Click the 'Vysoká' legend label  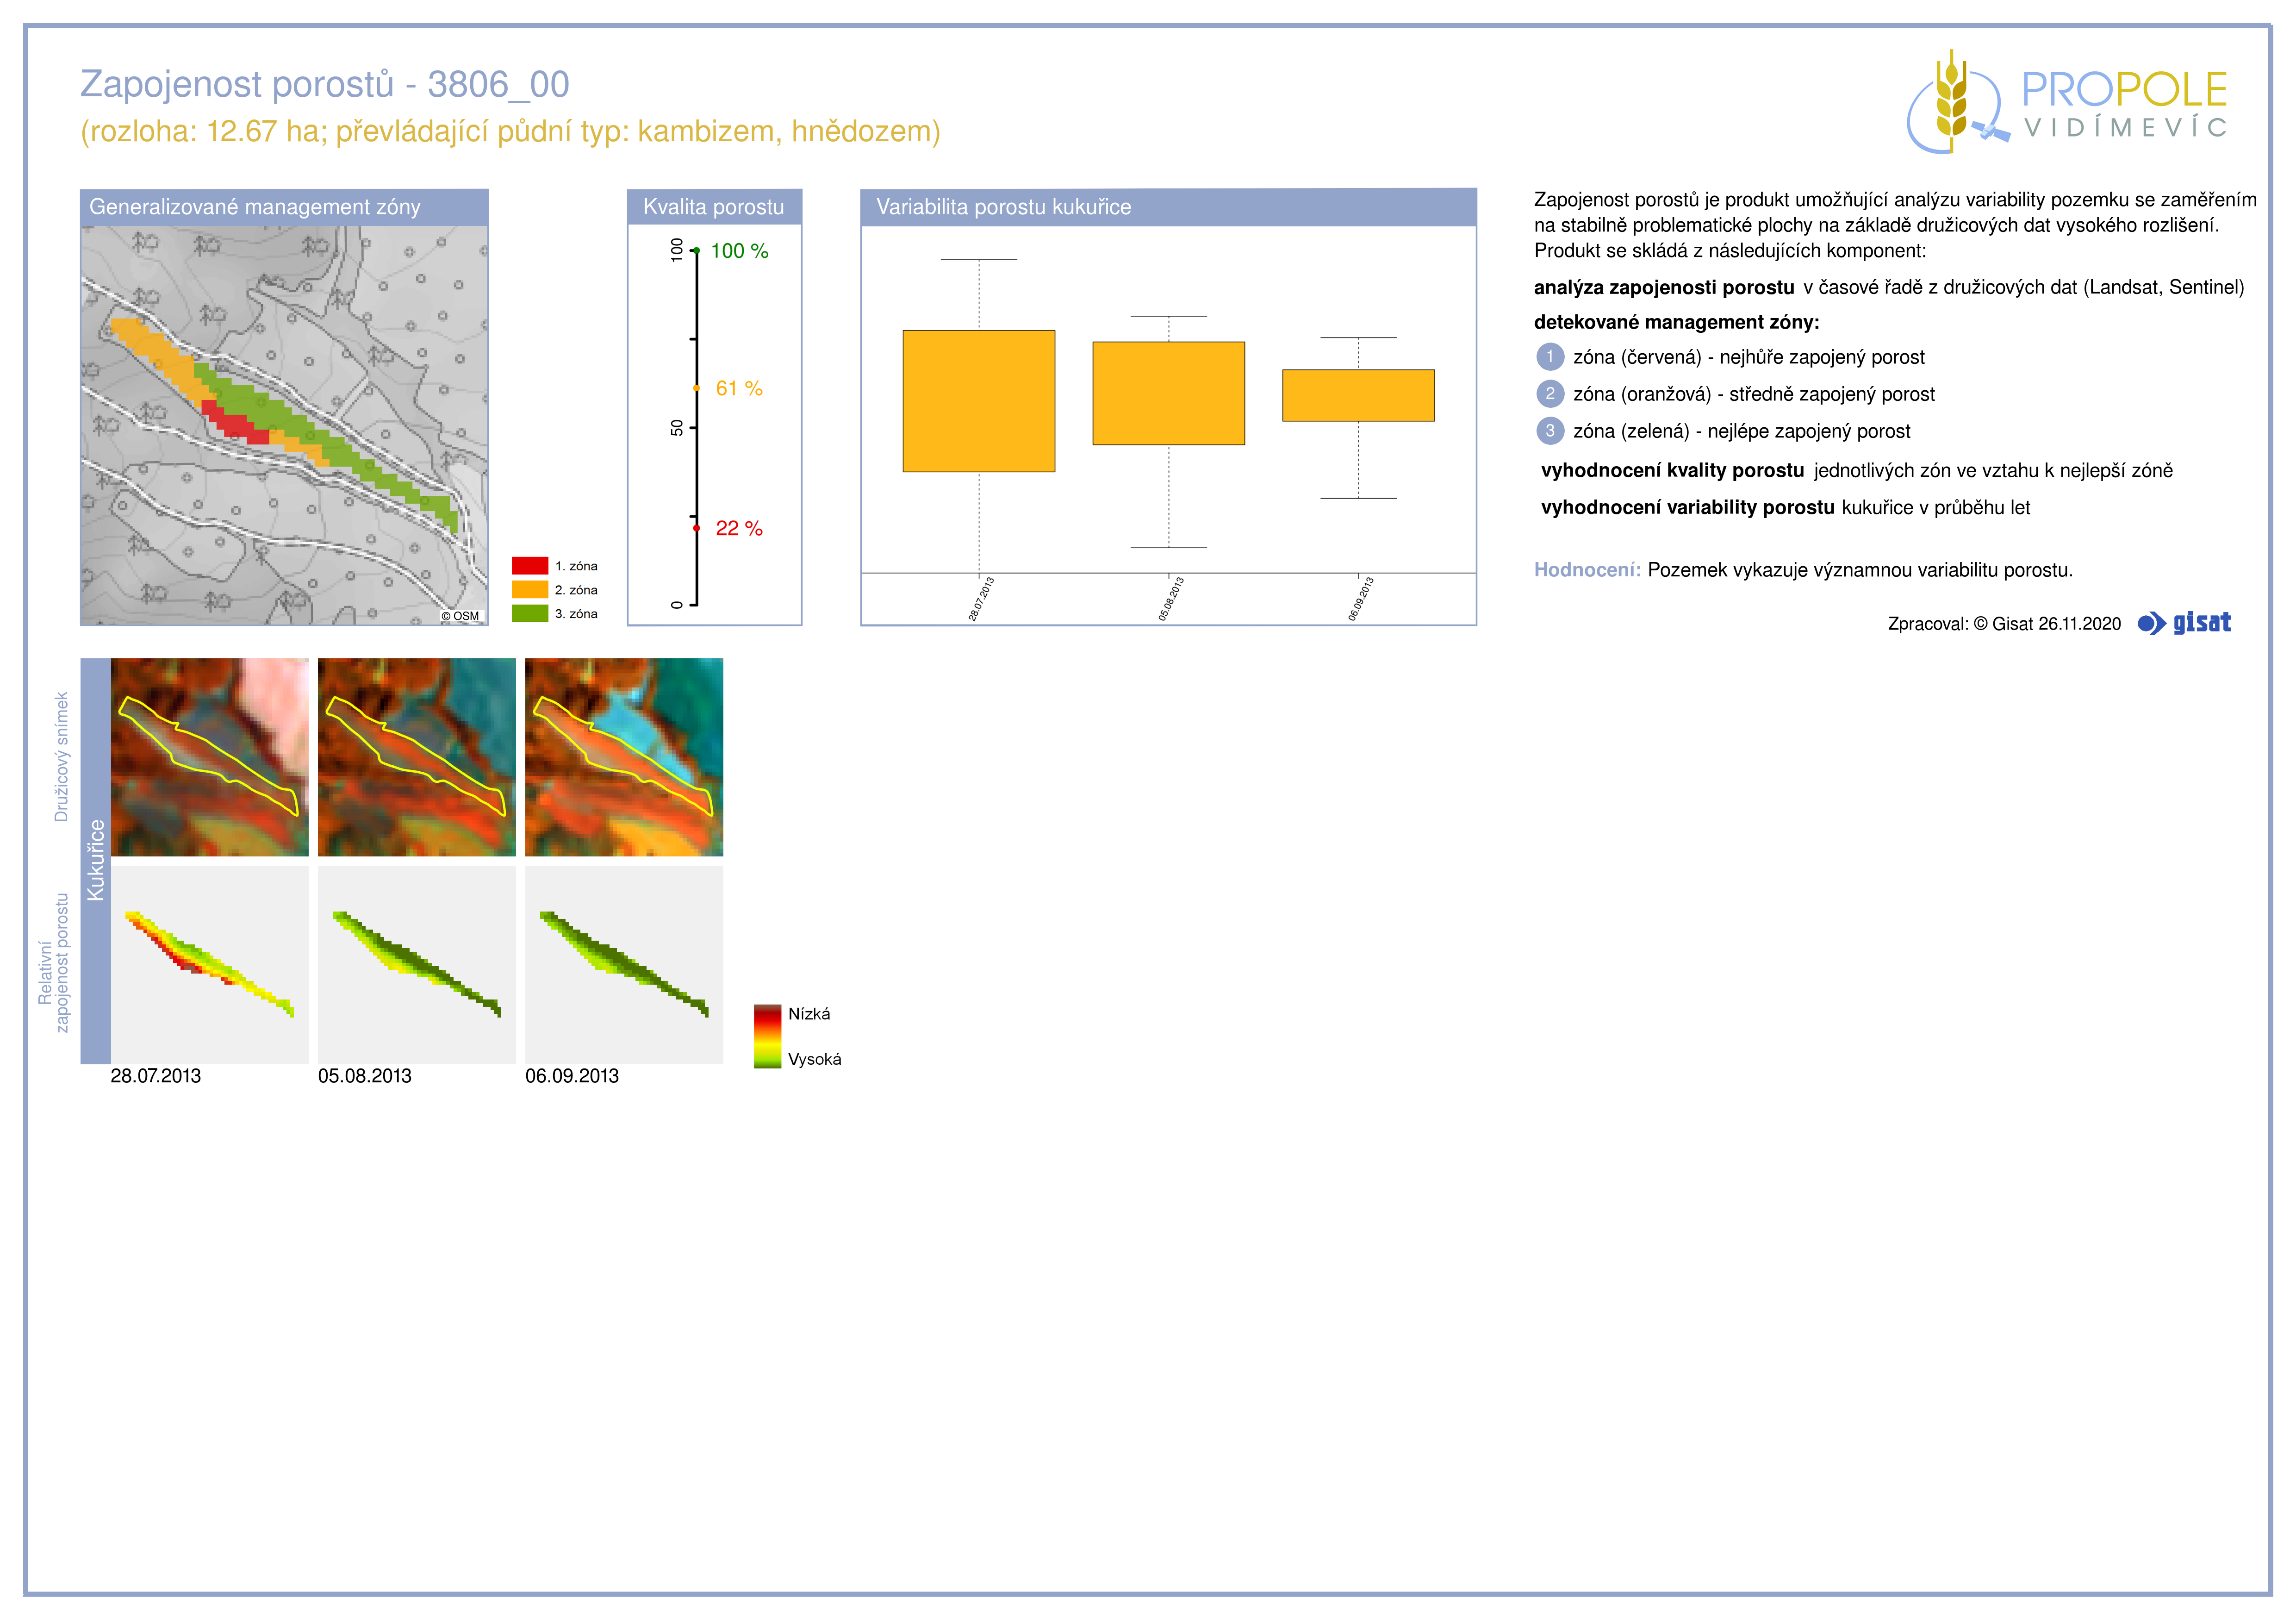[815, 1059]
